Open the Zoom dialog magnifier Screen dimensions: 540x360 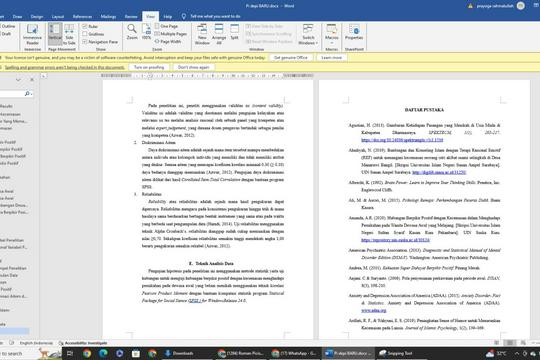coord(132,32)
